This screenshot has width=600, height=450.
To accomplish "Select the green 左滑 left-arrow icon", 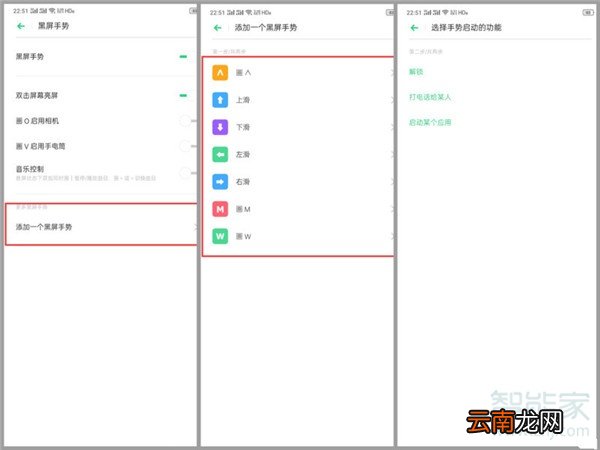I will (220, 155).
